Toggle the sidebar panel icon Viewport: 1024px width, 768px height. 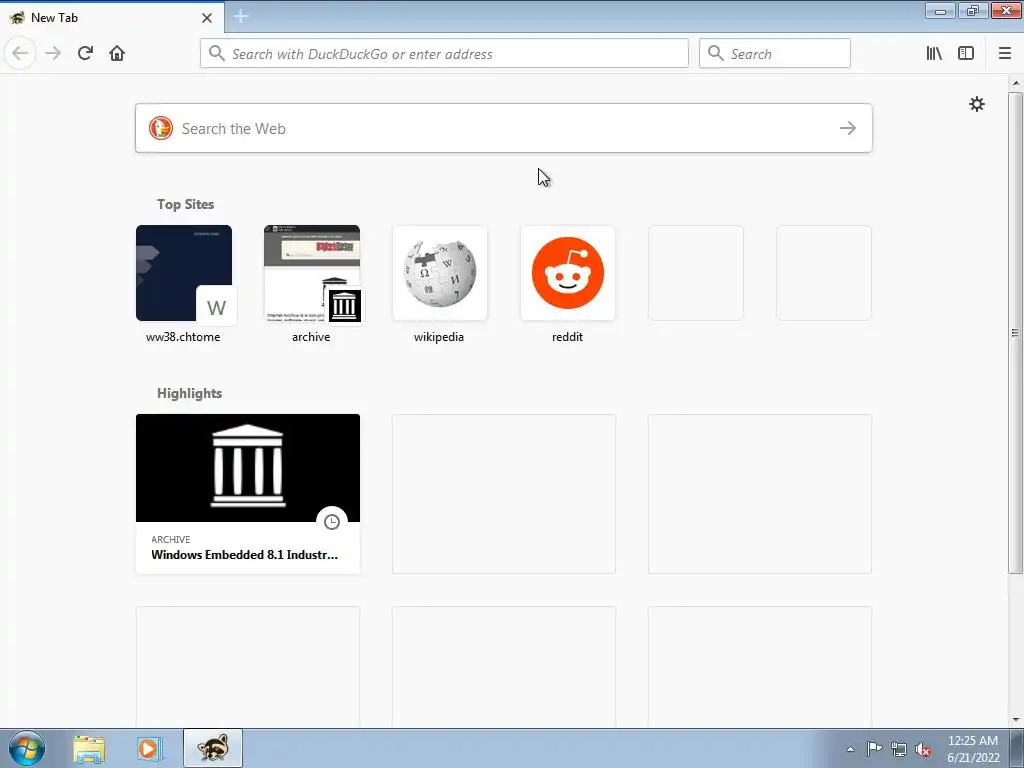click(x=966, y=54)
